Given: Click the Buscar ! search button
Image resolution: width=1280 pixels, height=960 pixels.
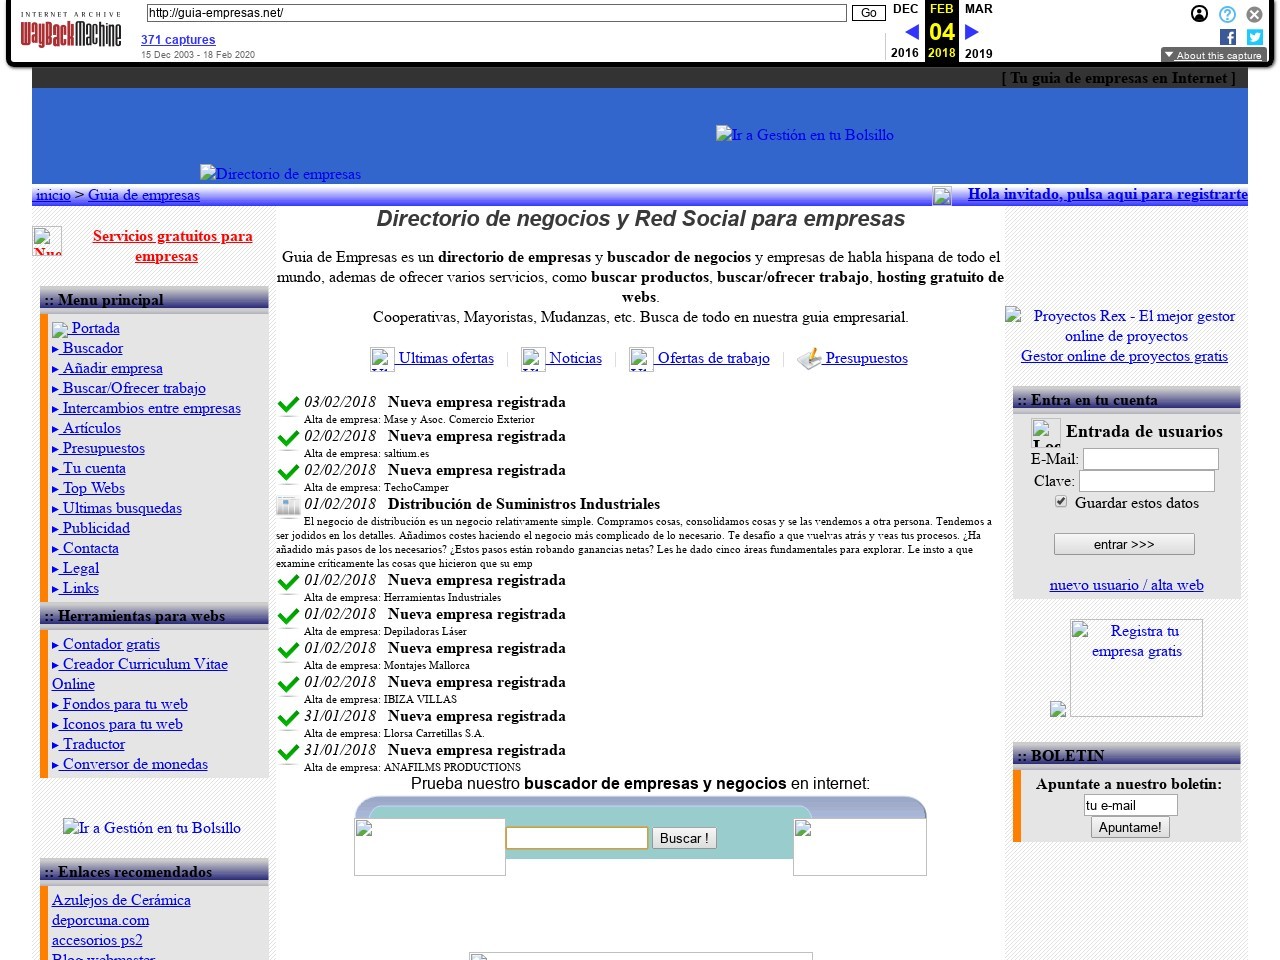Looking at the screenshot, I should [x=684, y=838].
